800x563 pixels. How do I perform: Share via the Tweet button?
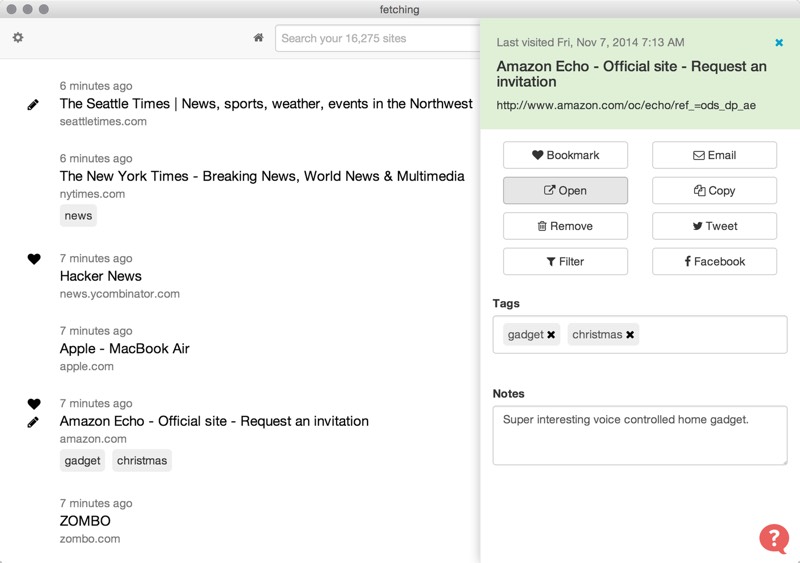point(714,226)
